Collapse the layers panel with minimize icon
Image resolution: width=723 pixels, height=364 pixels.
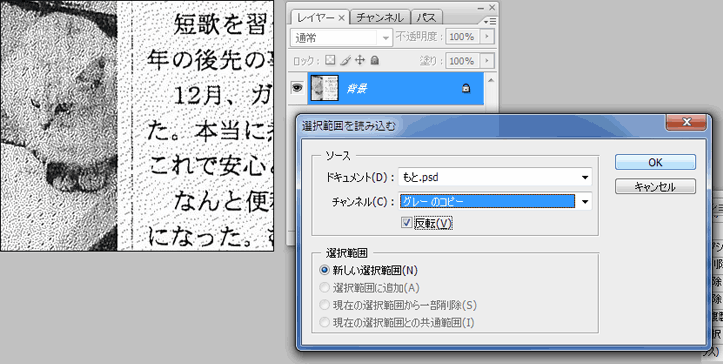481,7
